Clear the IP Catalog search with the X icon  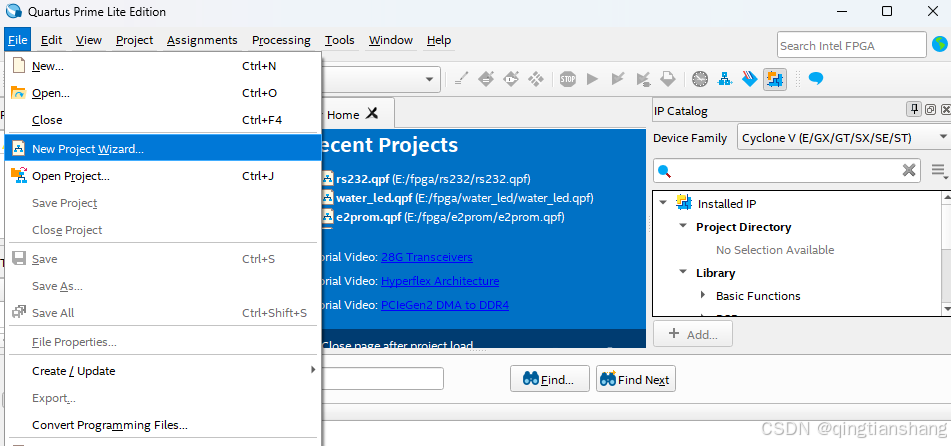(909, 171)
